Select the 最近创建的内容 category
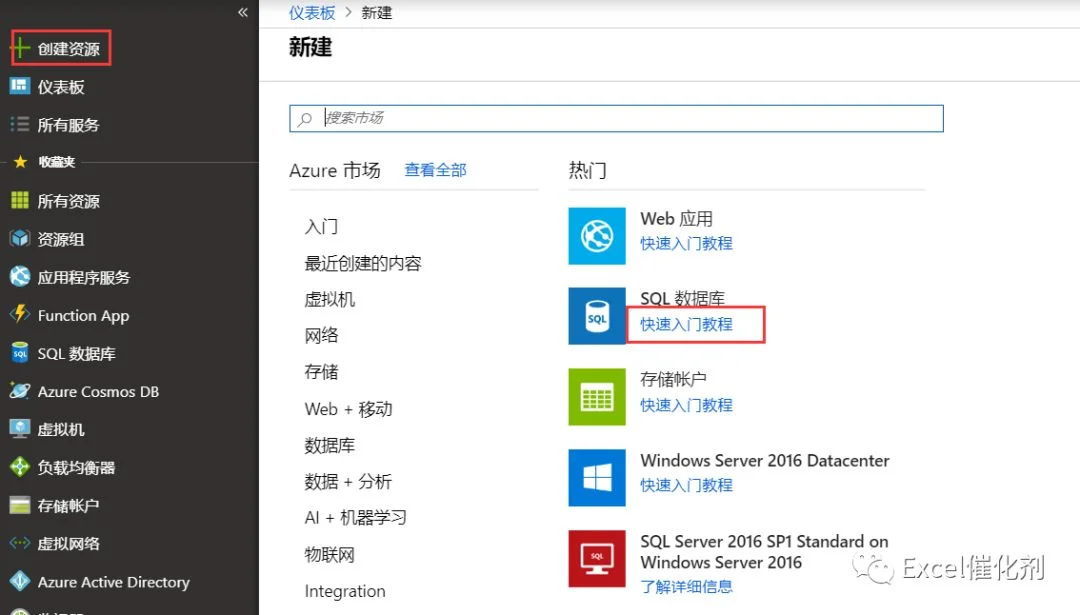1080x615 pixels. (363, 263)
